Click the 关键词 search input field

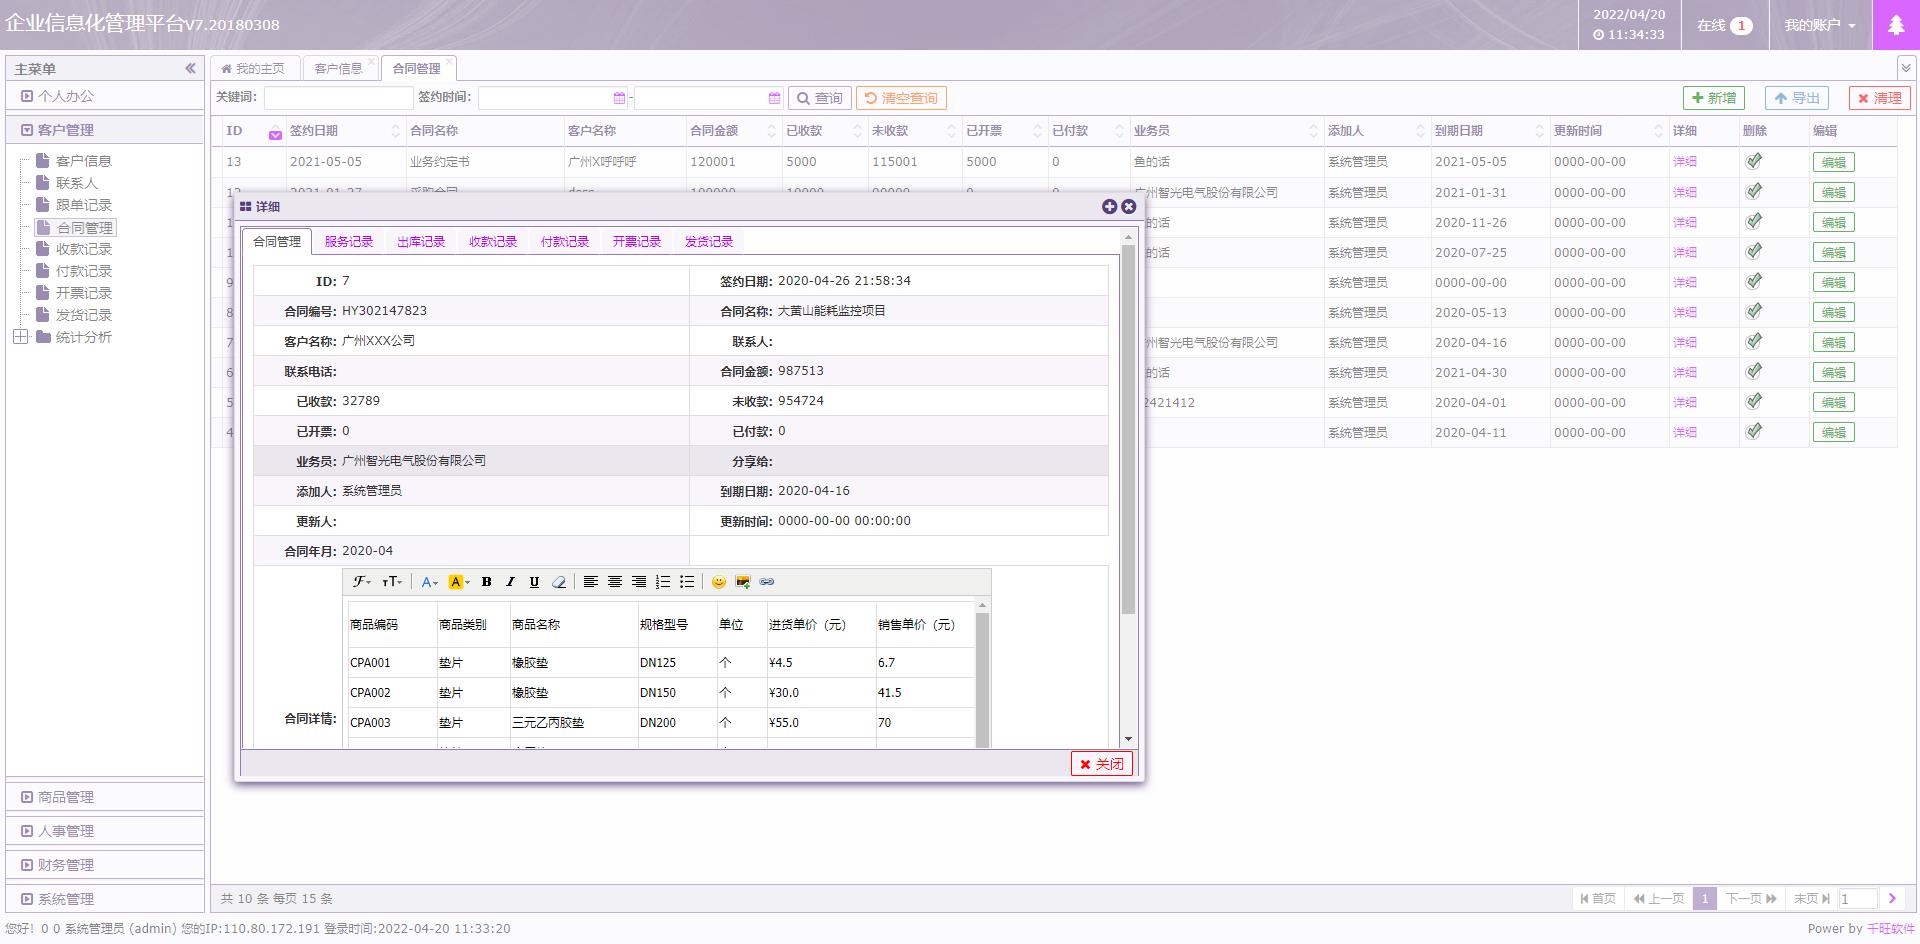(x=338, y=98)
